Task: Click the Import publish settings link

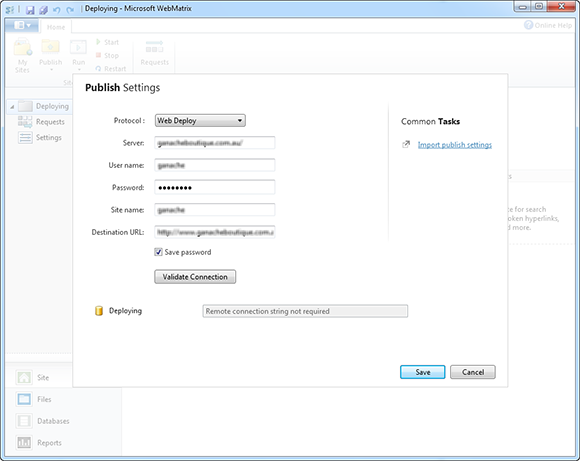Action: point(455,145)
